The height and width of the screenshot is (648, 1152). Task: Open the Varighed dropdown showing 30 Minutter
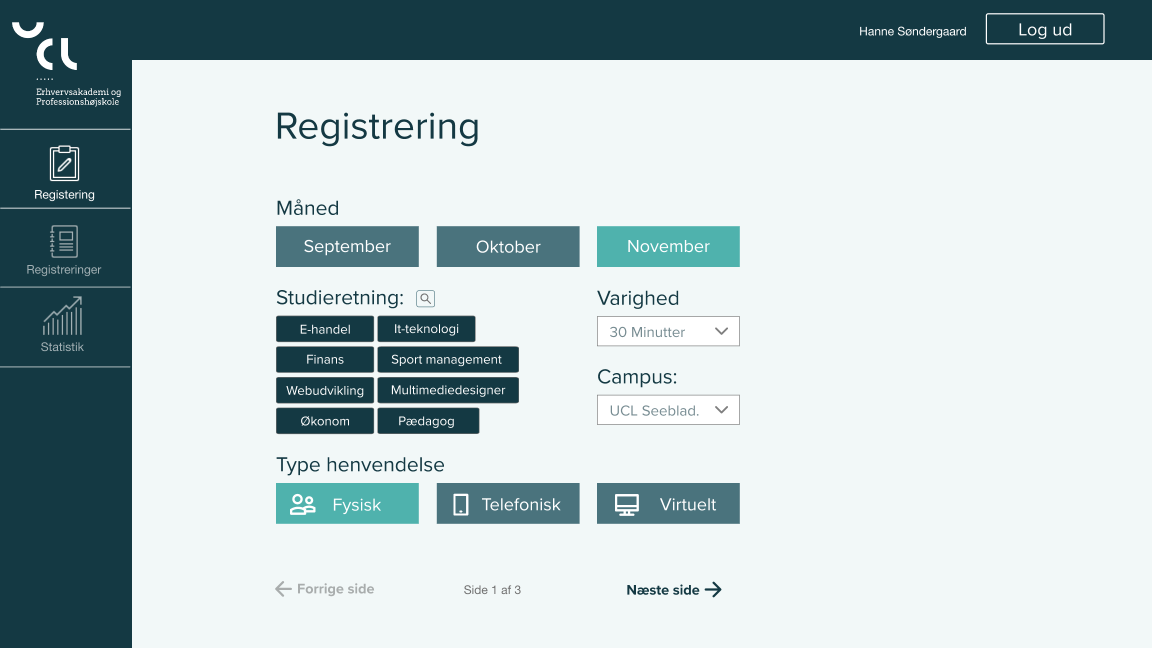pos(668,331)
